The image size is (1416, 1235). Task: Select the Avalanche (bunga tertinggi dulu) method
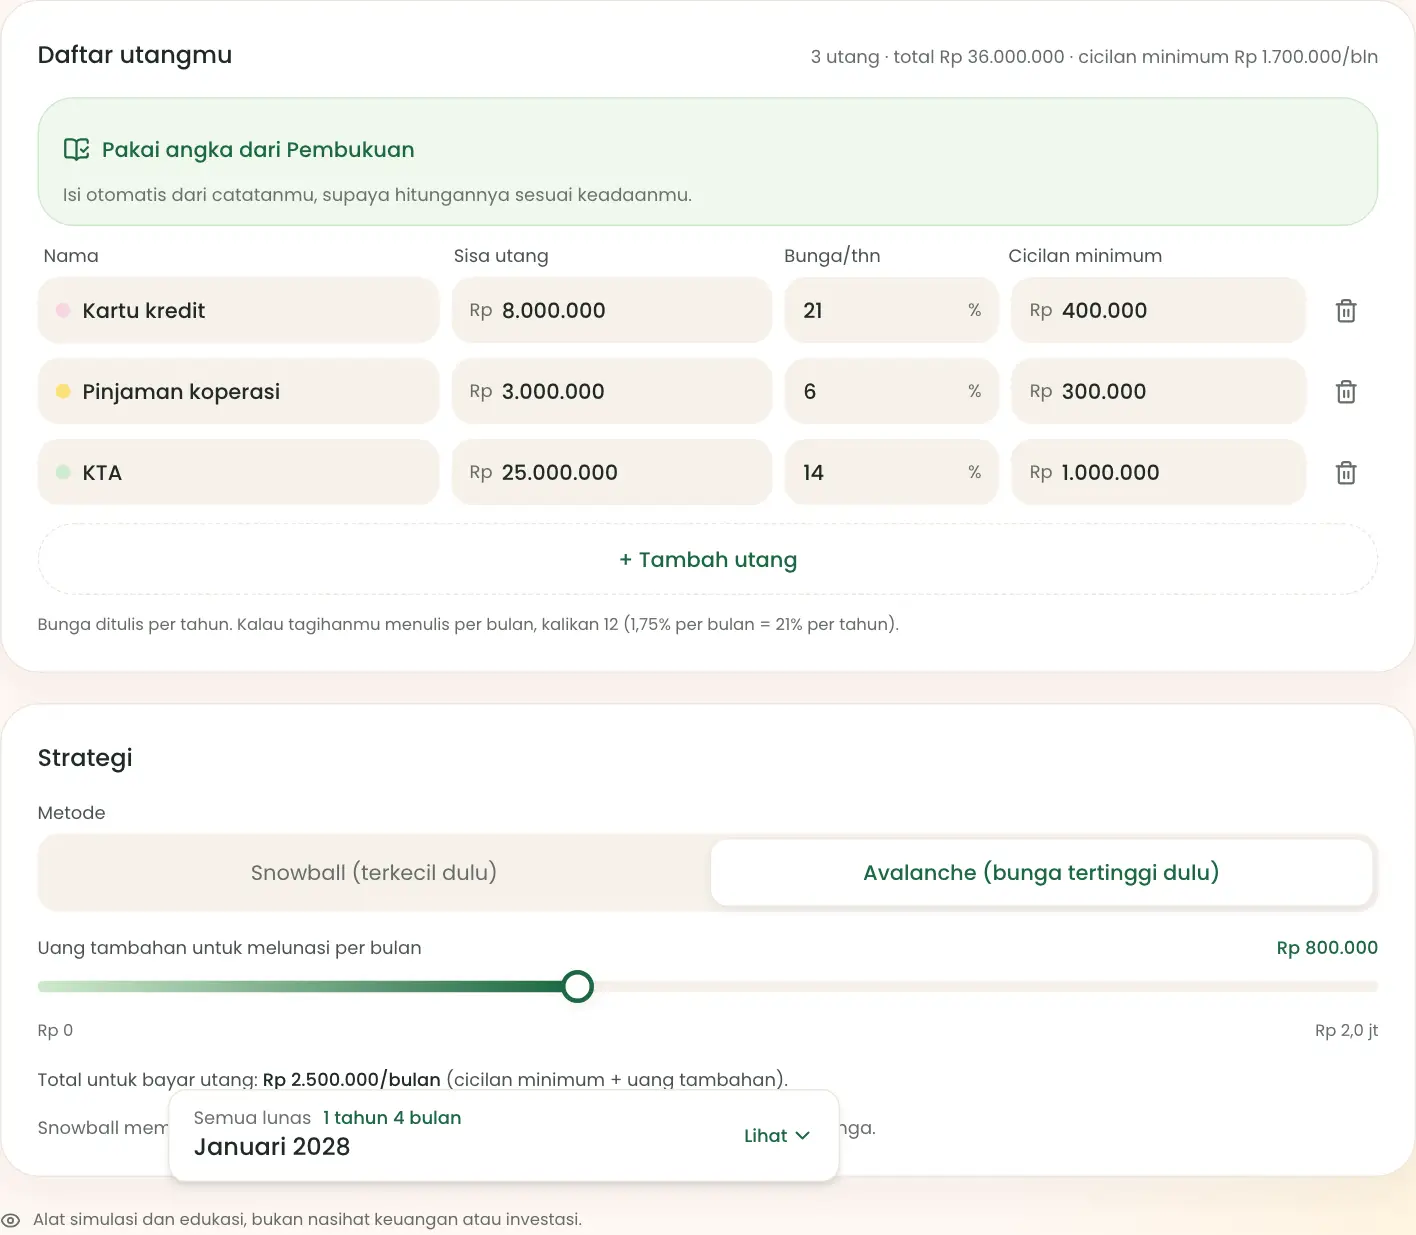1041,873
